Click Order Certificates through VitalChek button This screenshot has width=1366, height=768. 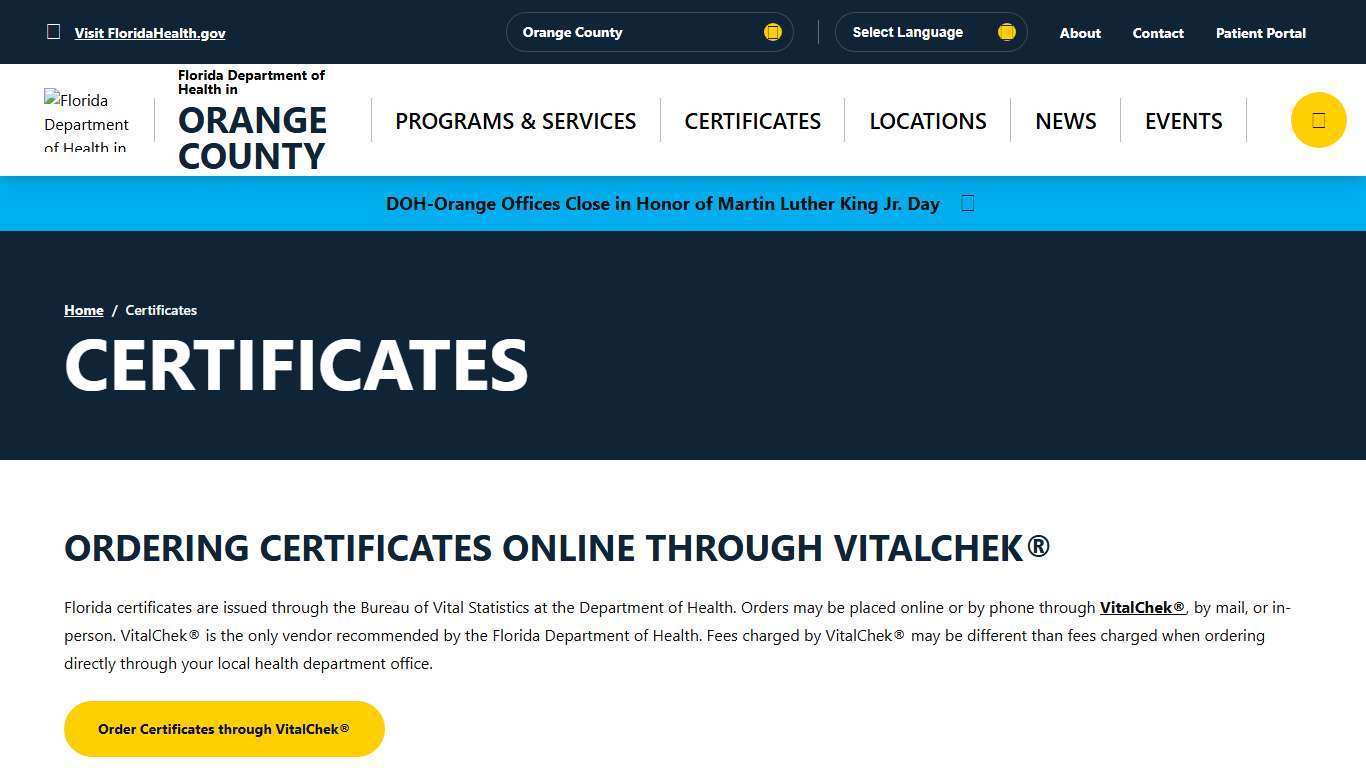tap(223, 729)
